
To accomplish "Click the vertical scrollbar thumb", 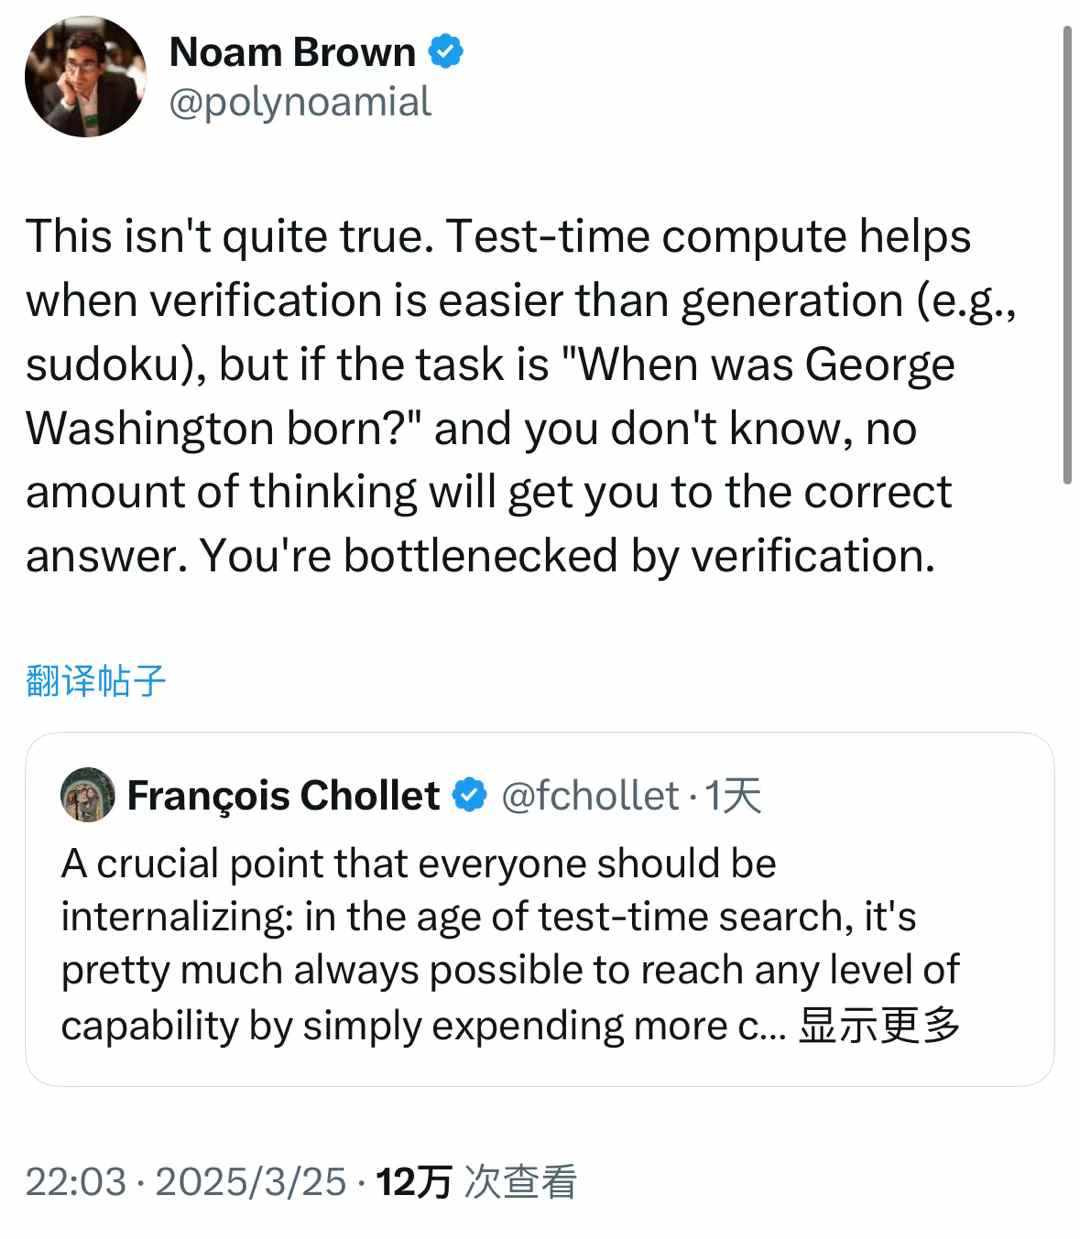I will (x=1067, y=255).
